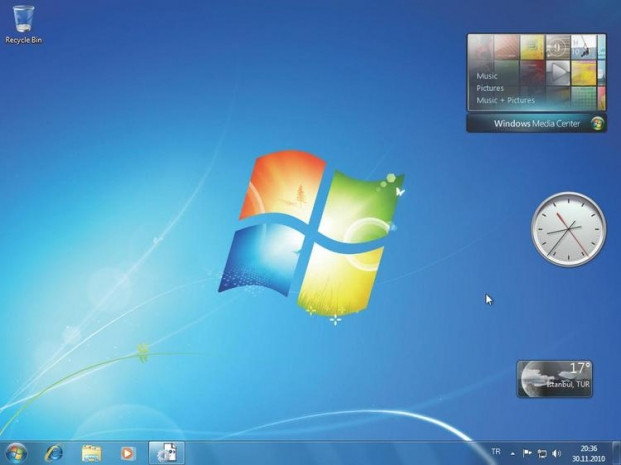The image size is (621, 465).
Task: Click the Windows Media Center title bar
Action: [536, 123]
